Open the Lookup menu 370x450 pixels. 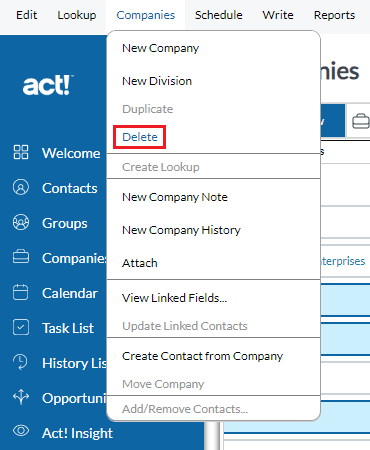(x=77, y=15)
